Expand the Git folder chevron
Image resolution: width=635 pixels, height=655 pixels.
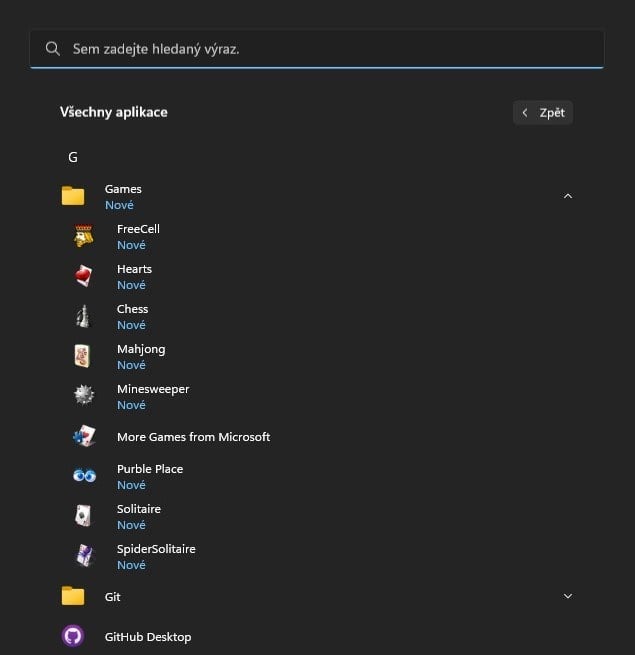568,596
